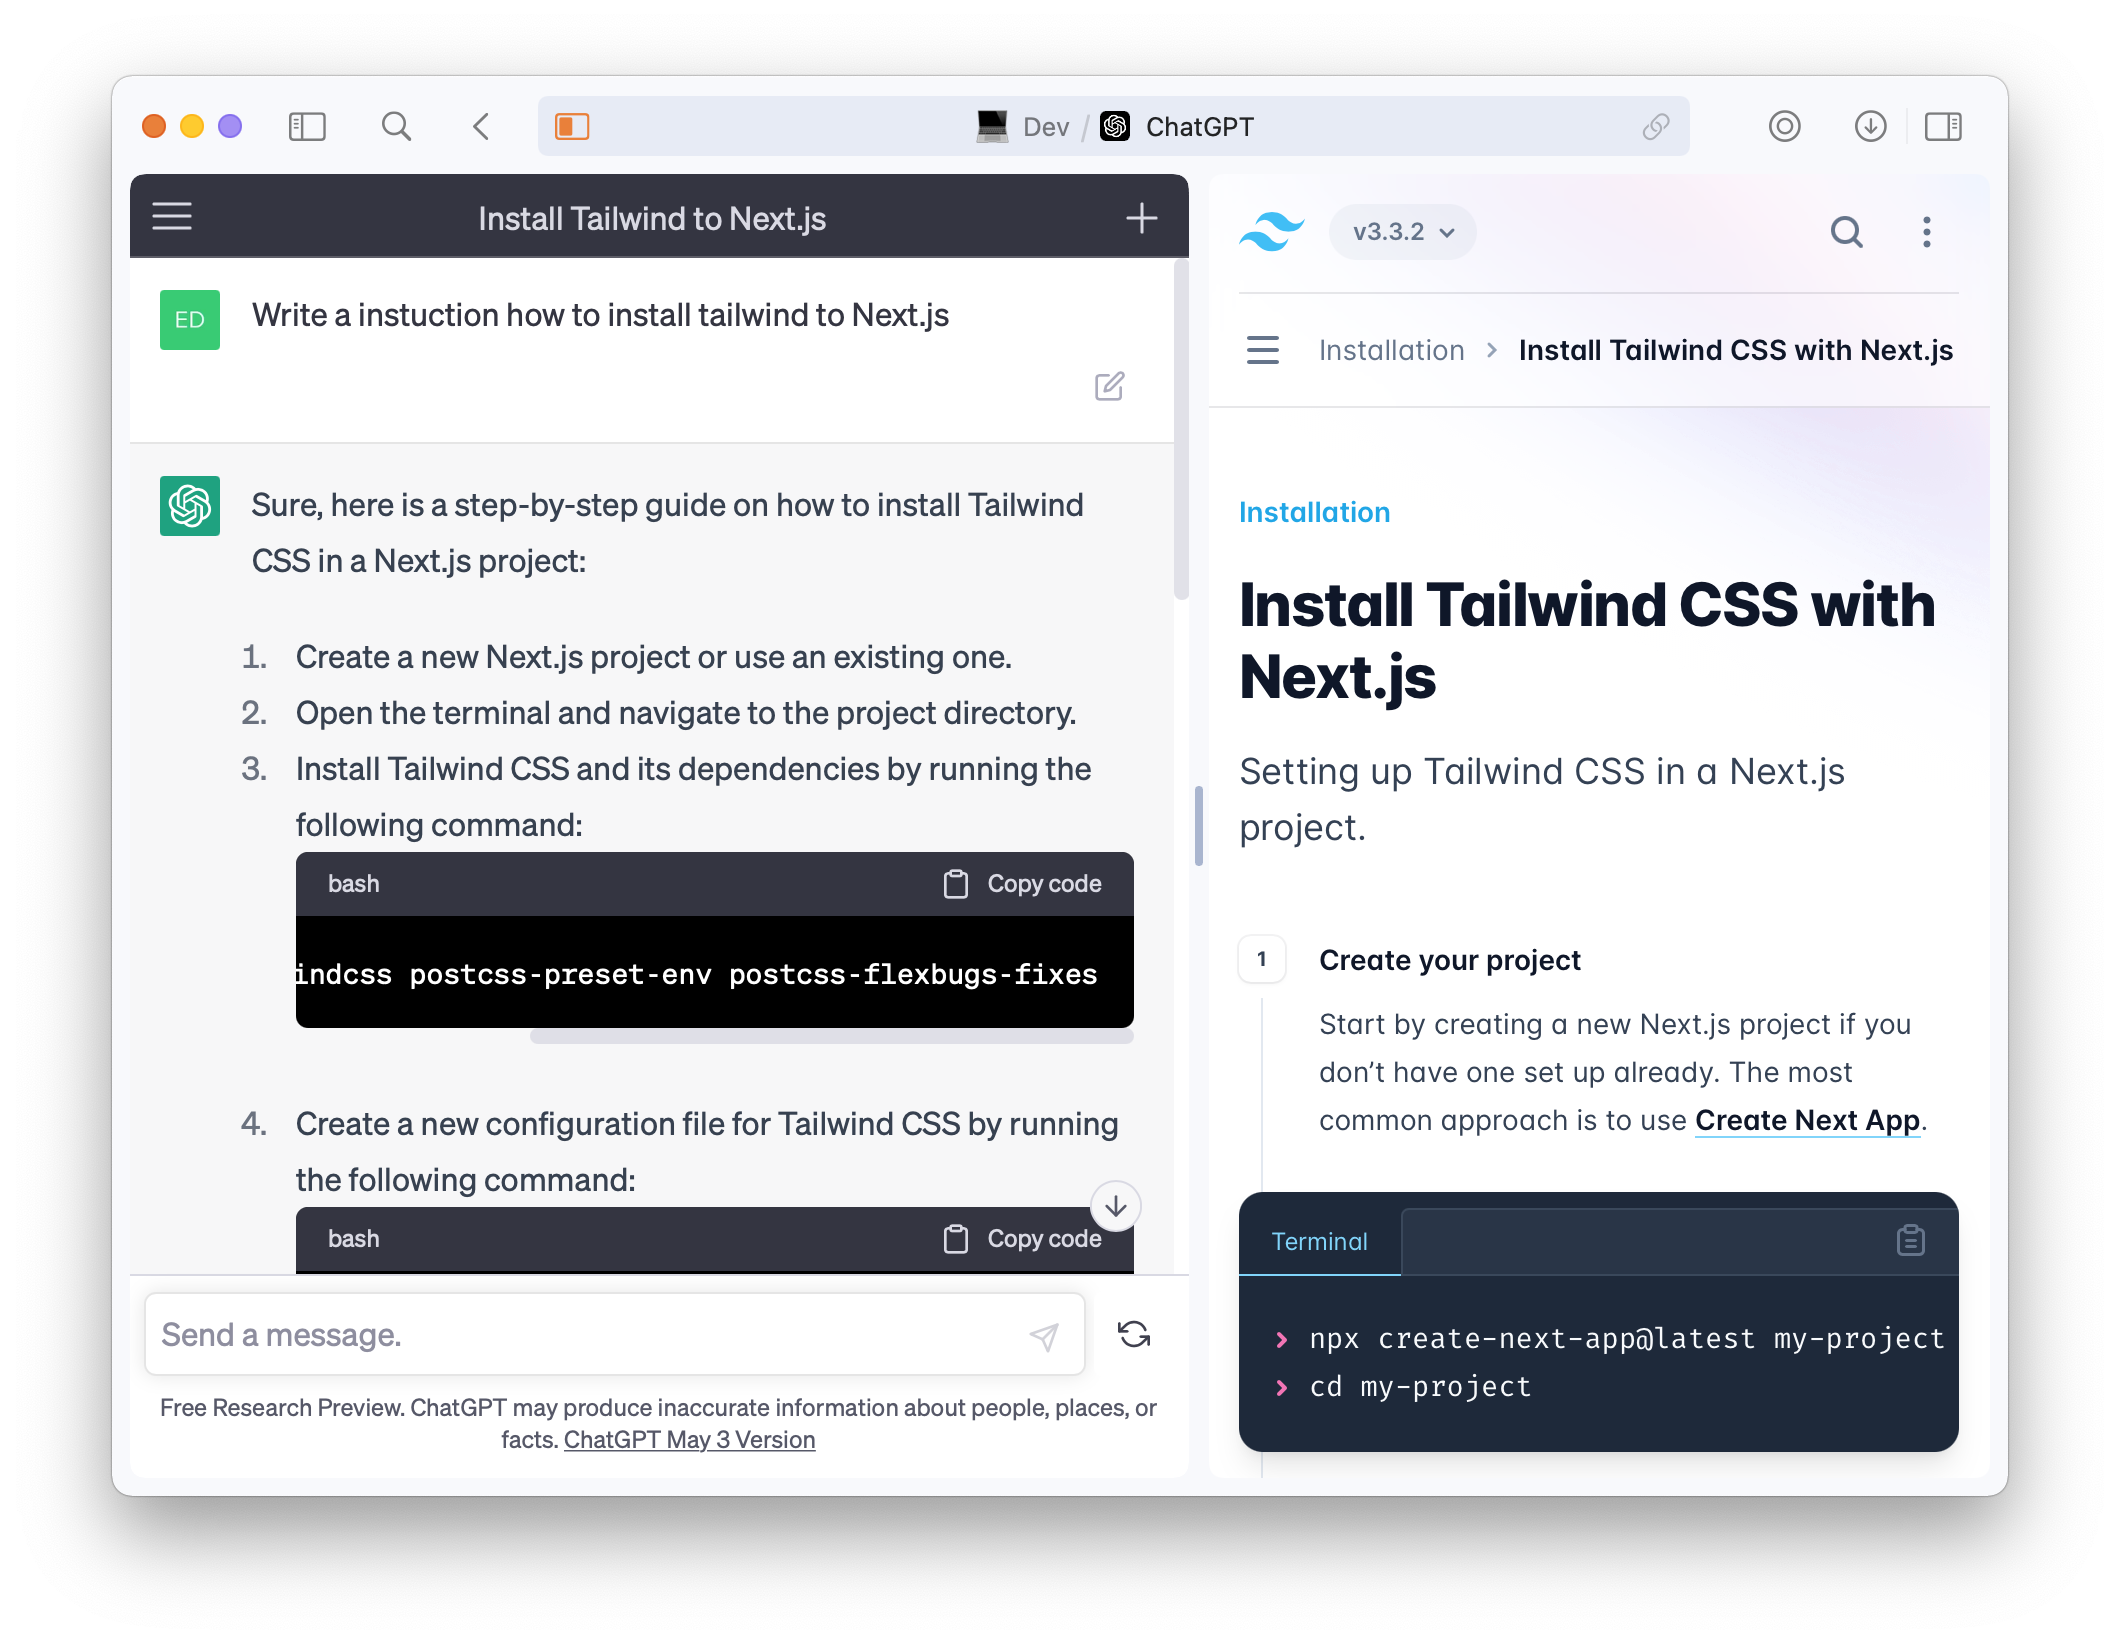This screenshot has width=2120, height=1644.
Task: Open the search magnifier in the browser toolbar
Action: [396, 127]
